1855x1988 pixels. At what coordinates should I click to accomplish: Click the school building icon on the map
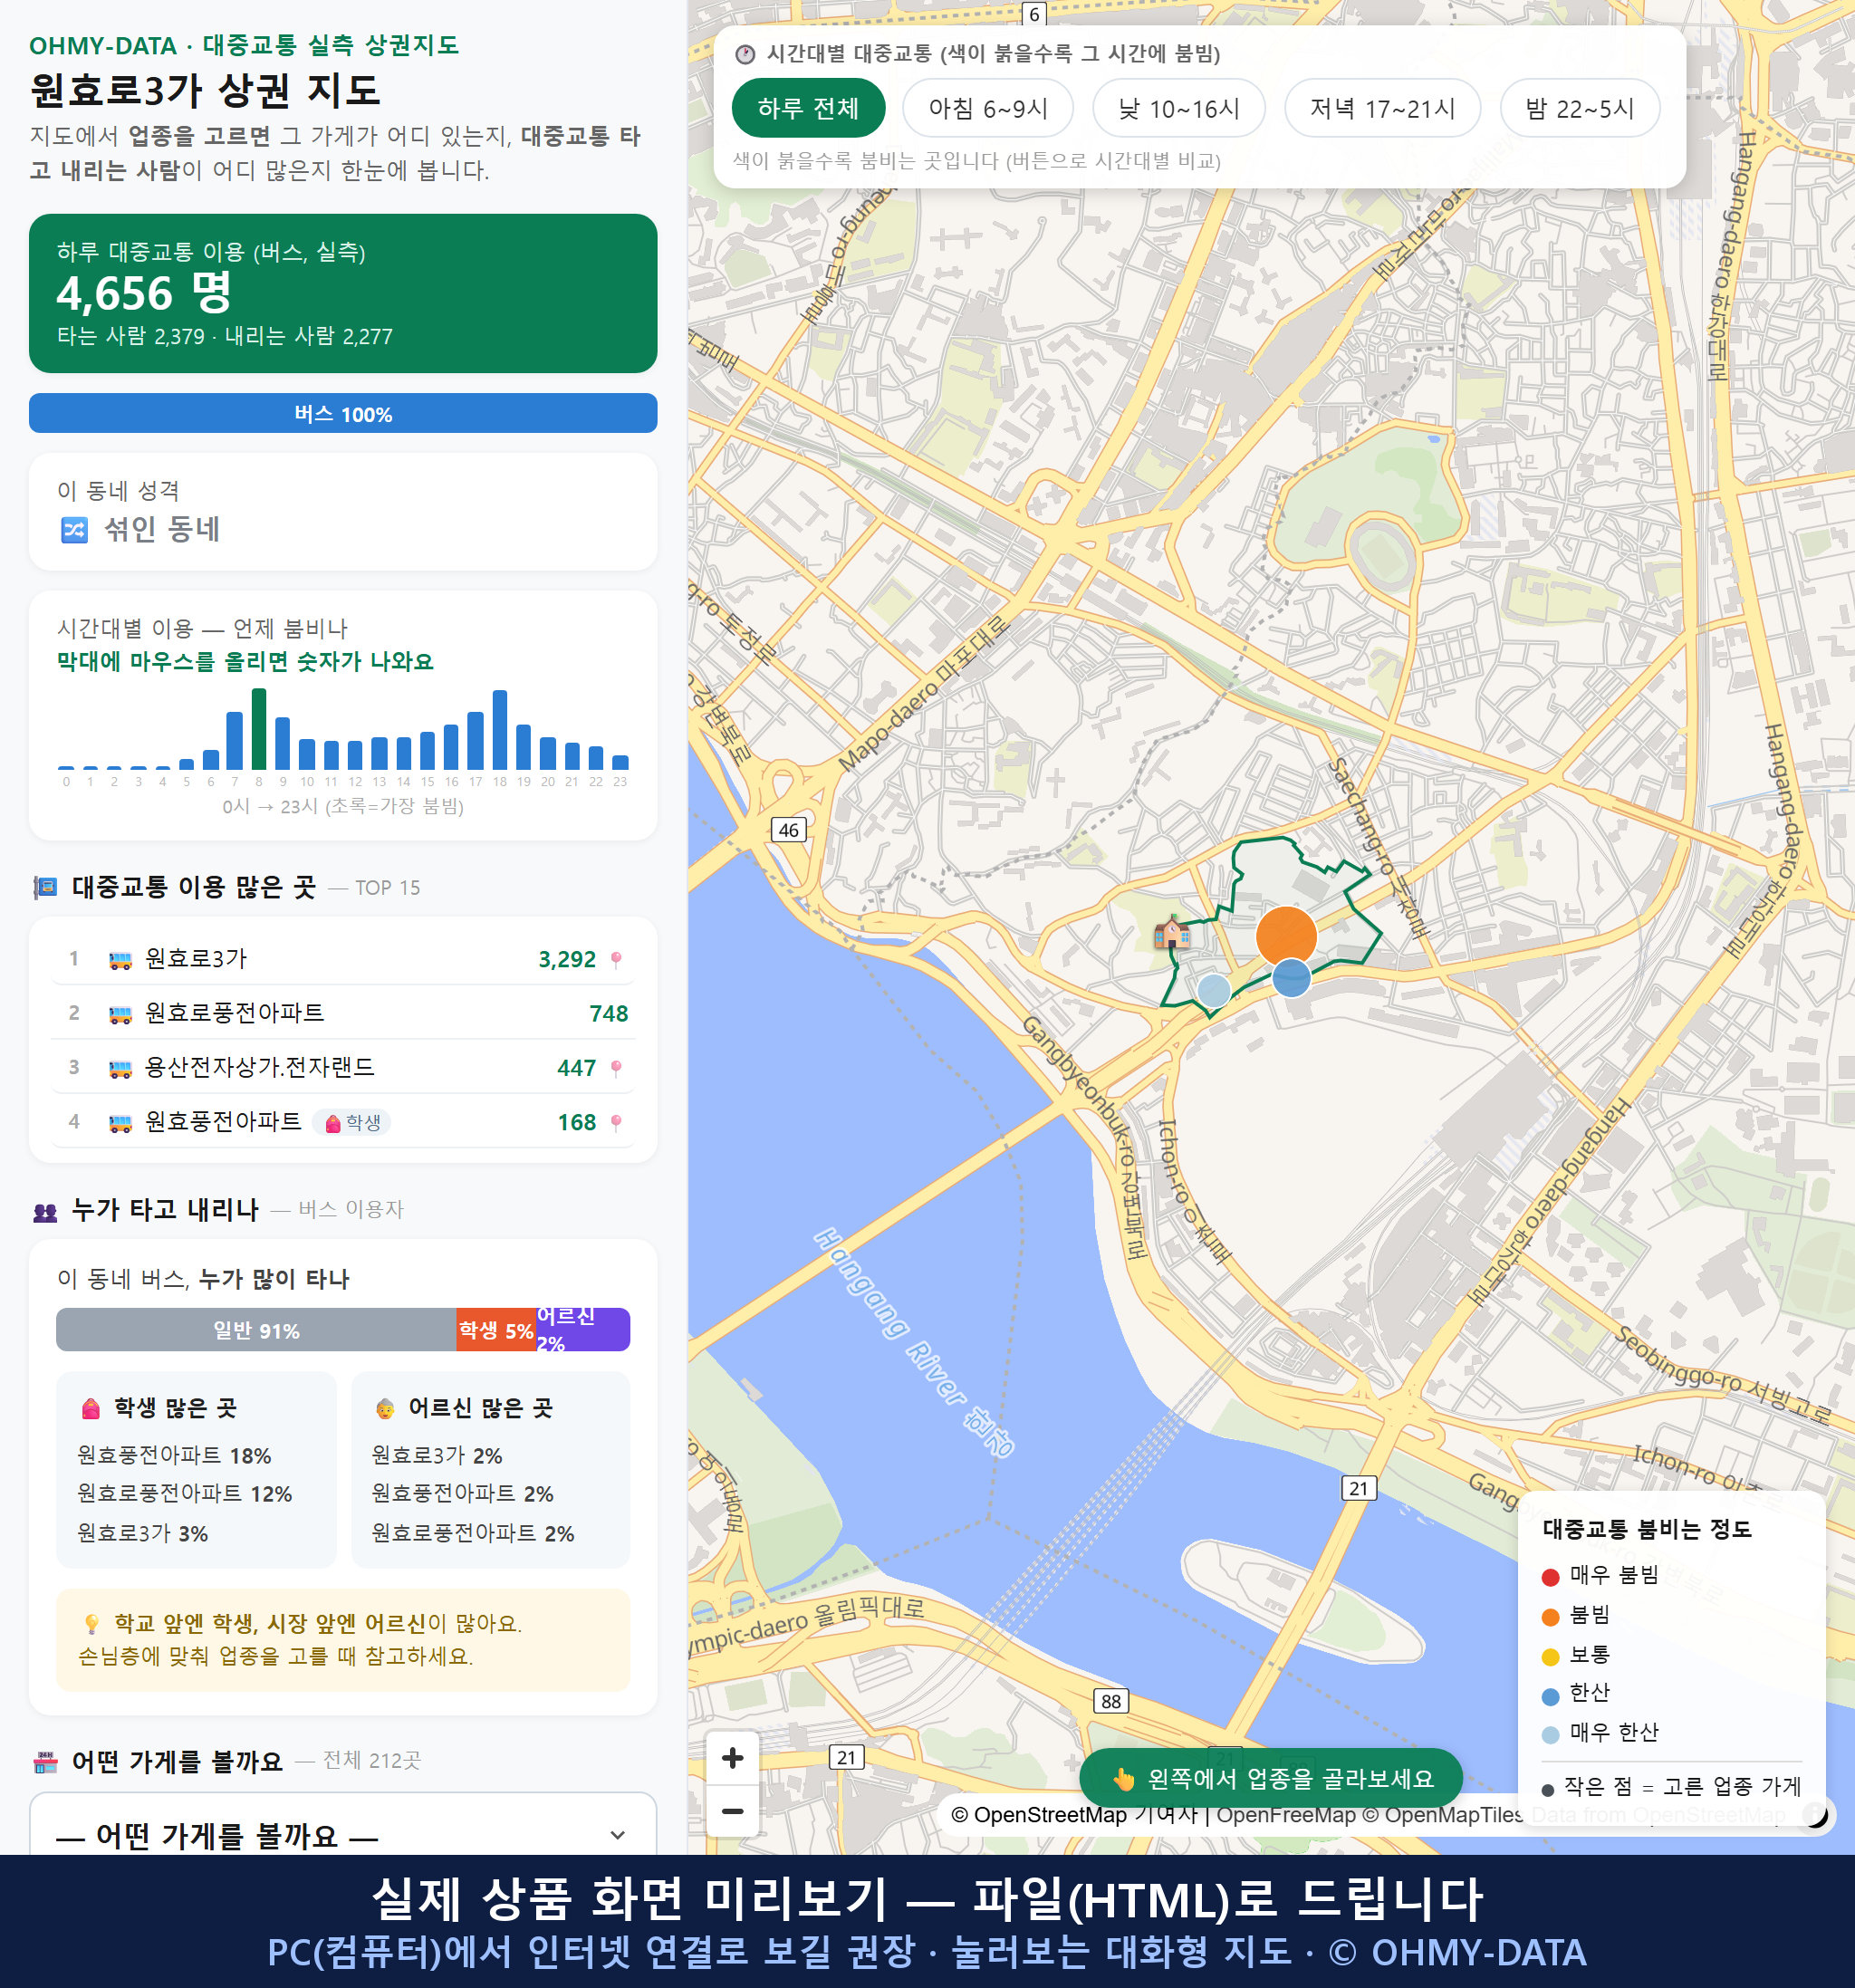click(x=1172, y=932)
